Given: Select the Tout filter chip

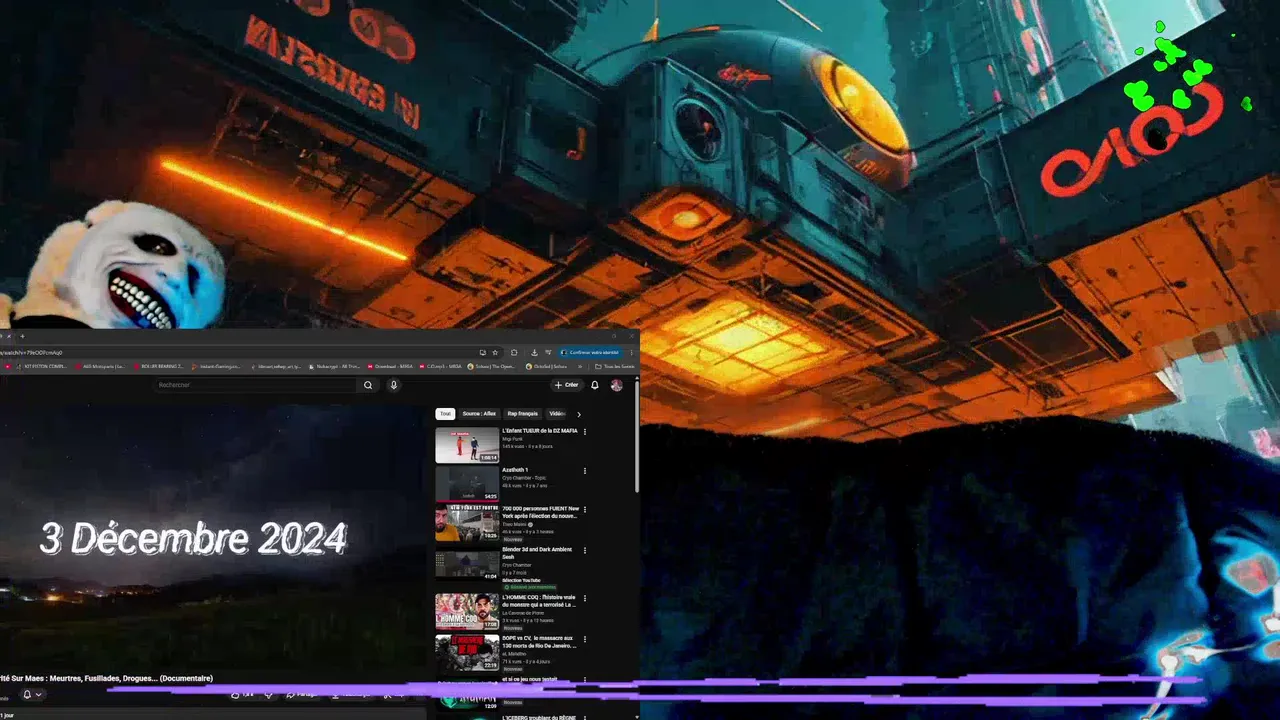Looking at the screenshot, I should pyautogui.click(x=445, y=414).
